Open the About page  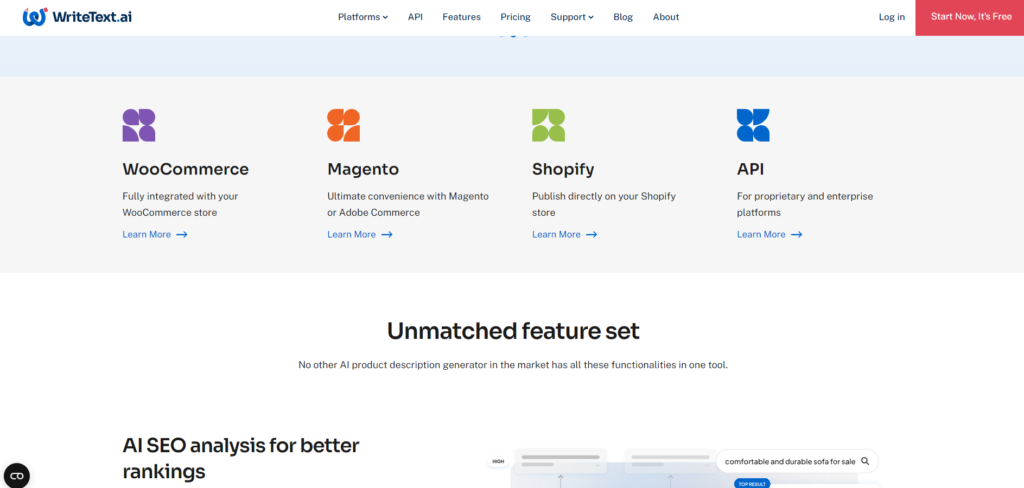665,17
